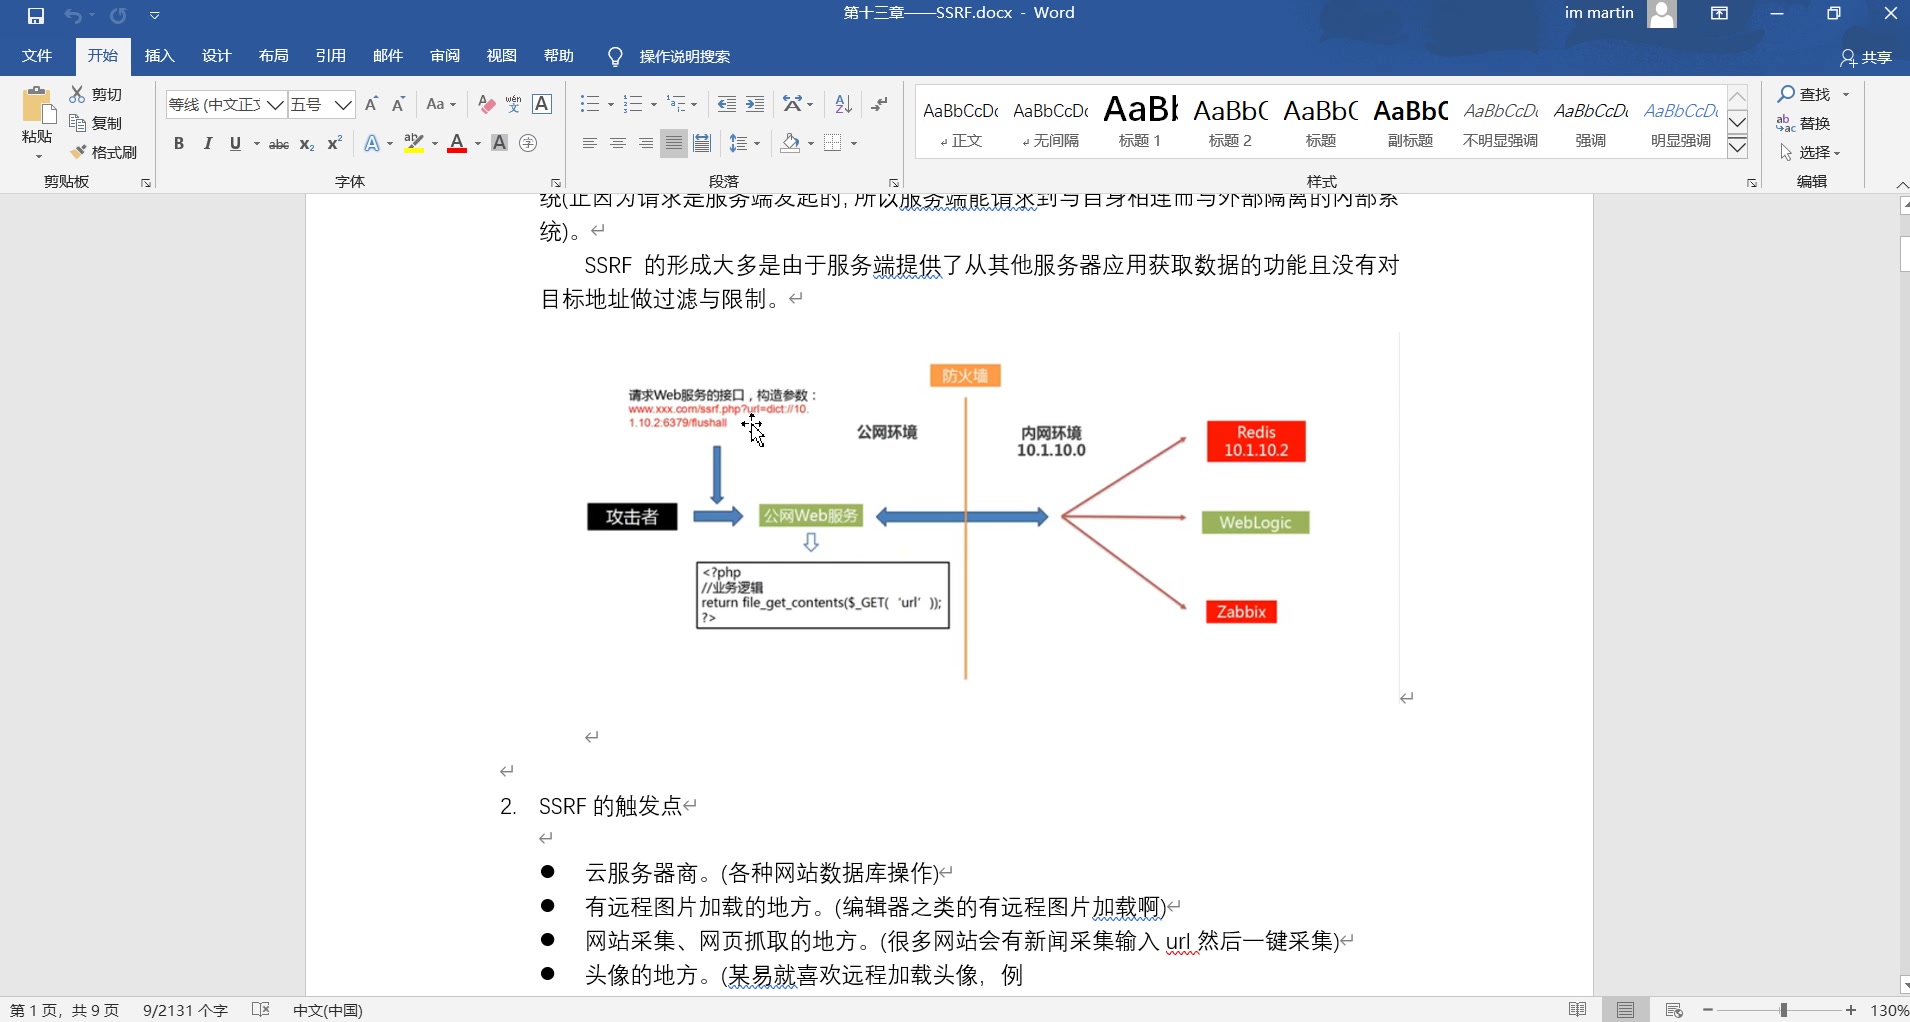Toggle Italic formatting

click(x=207, y=144)
